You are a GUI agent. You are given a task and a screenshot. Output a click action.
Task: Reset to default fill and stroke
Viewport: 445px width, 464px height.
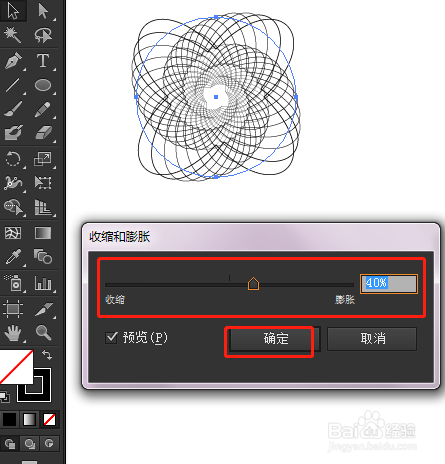click(5, 397)
